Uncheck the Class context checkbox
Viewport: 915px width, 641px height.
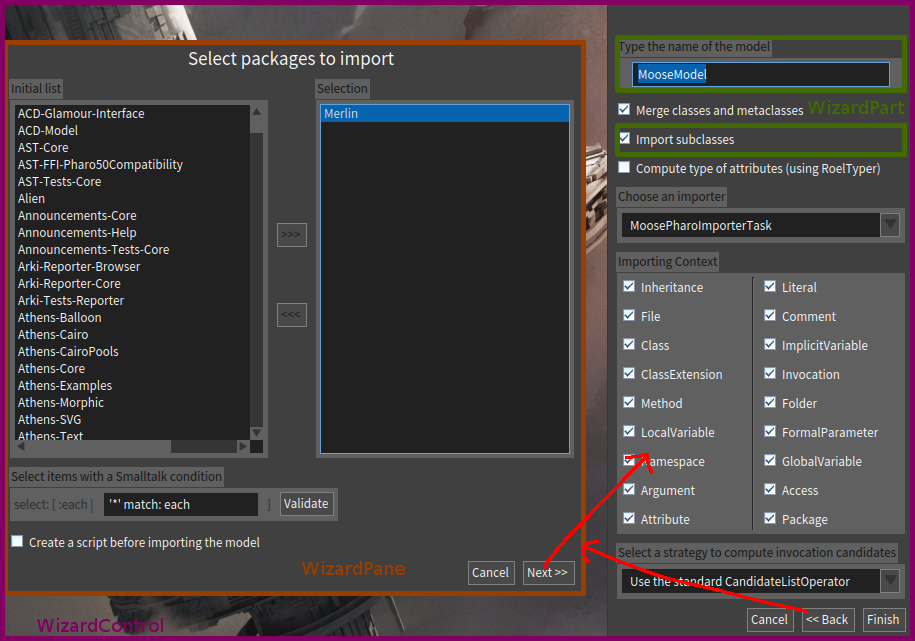(629, 344)
